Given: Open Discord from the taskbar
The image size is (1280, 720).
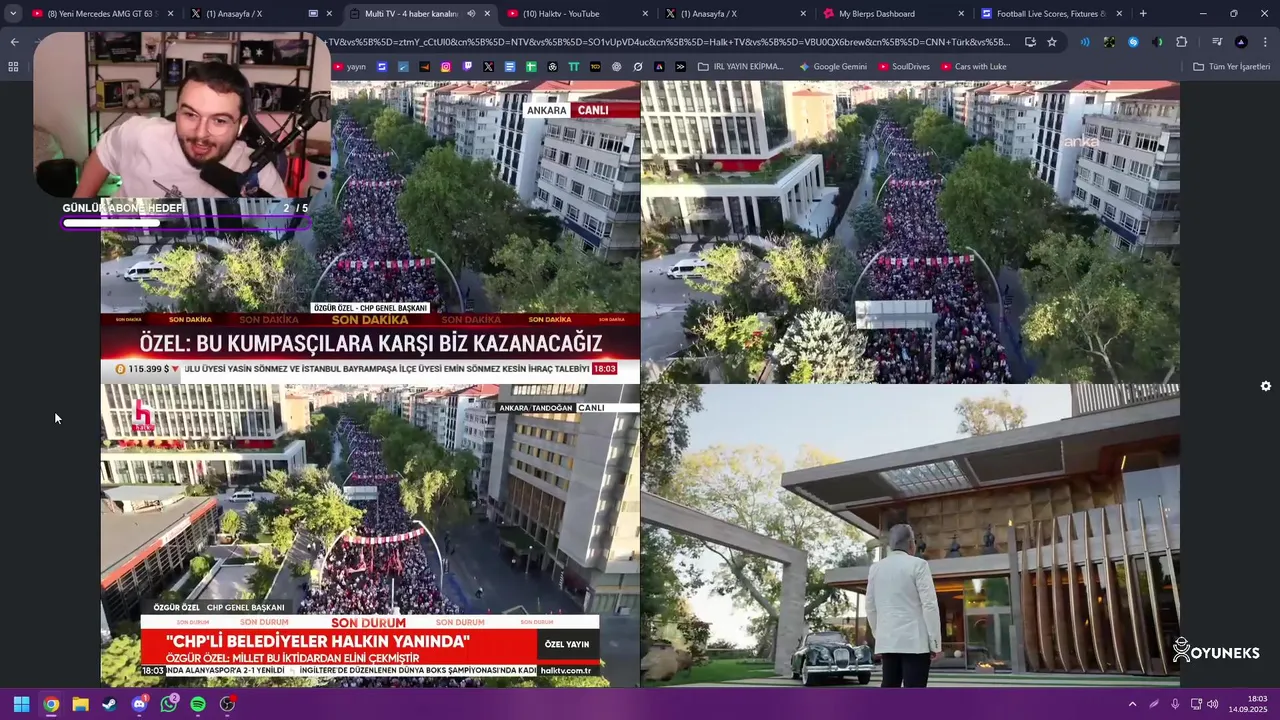Looking at the screenshot, I should coord(139,704).
